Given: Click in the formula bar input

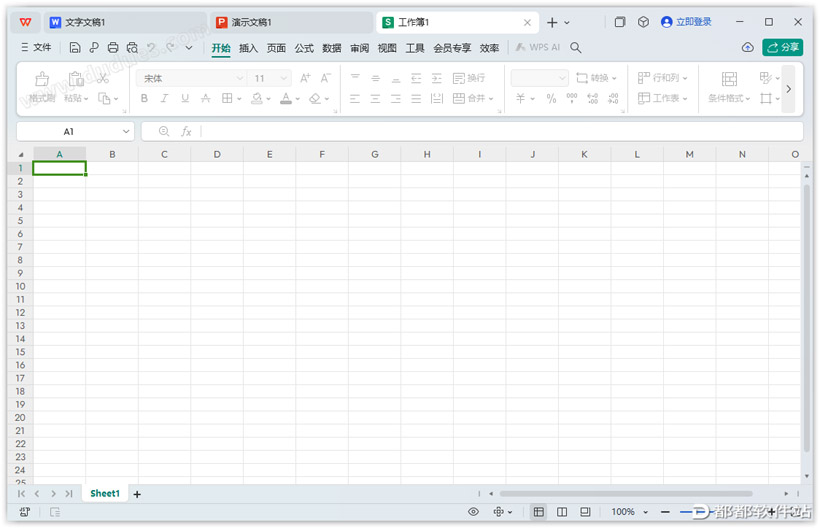Looking at the screenshot, I should click(x=502, y=132).
